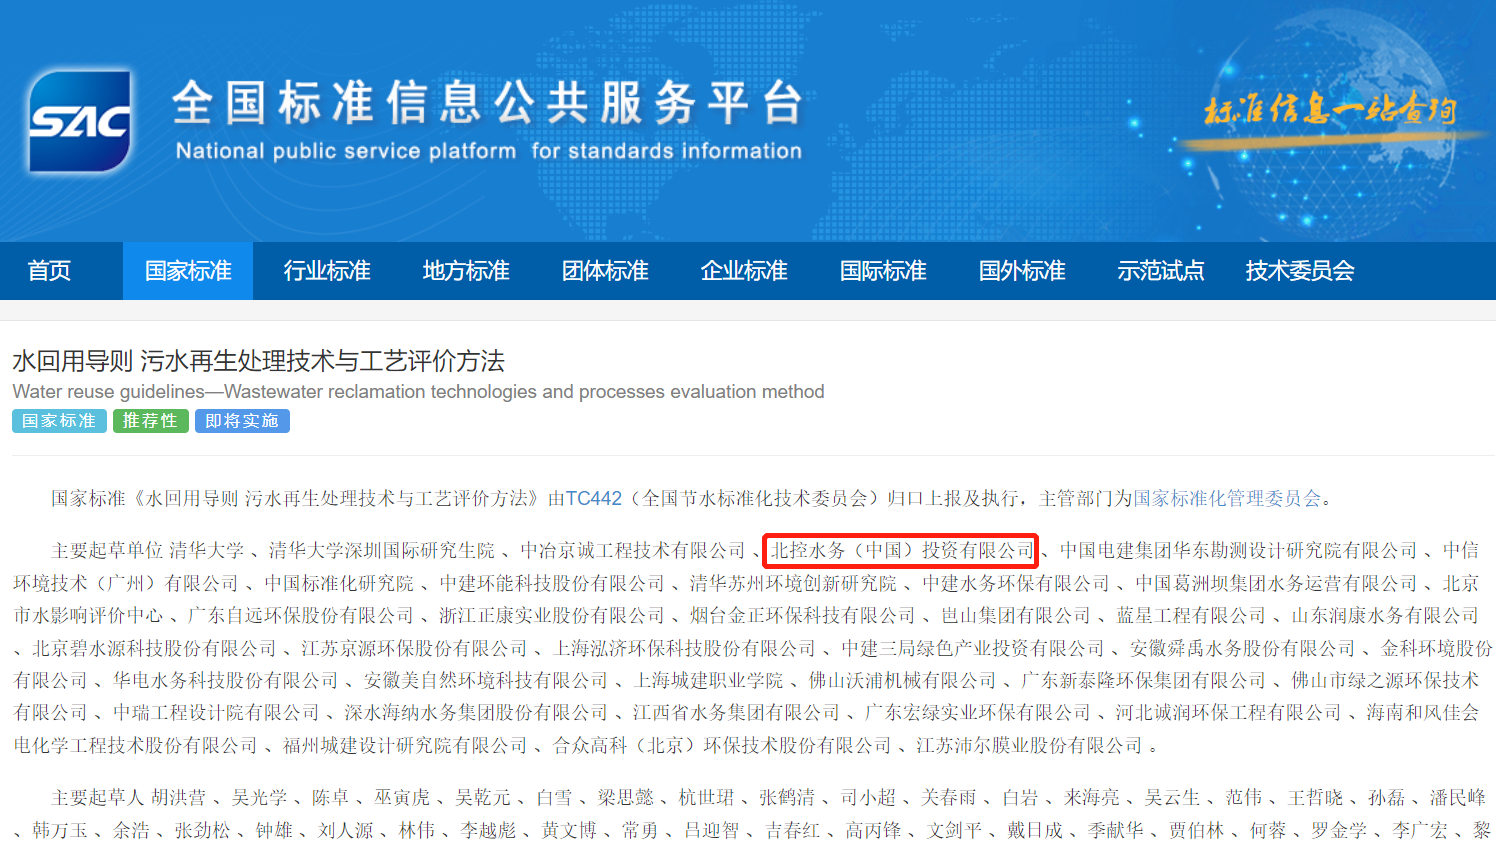Viewport: 1496px width, 850px height.
Task: Open the 示范试点 menu item
Action: (1160, 271)
